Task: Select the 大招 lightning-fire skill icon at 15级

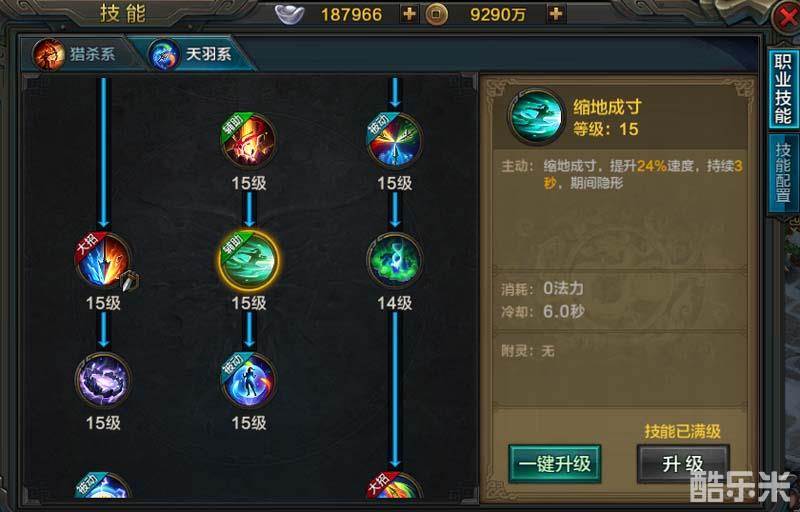Action: [x=104, y=261]
